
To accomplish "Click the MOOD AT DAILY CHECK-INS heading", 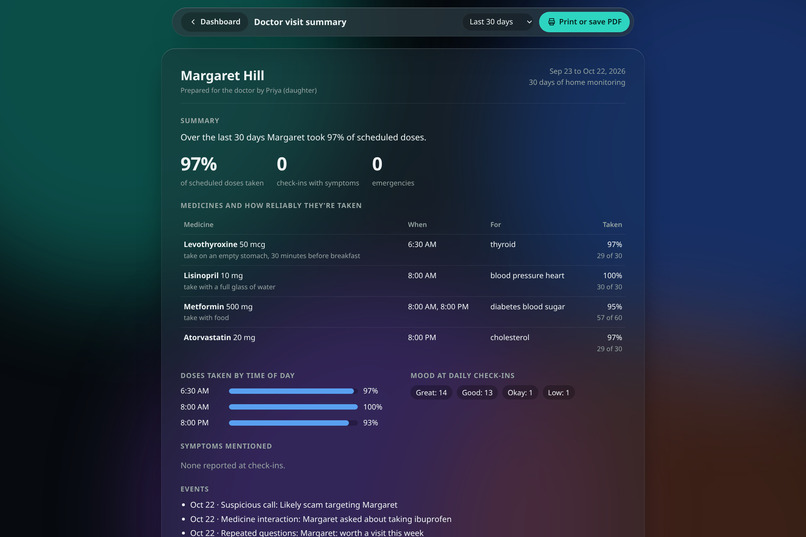I will click(x=462, y=376).
